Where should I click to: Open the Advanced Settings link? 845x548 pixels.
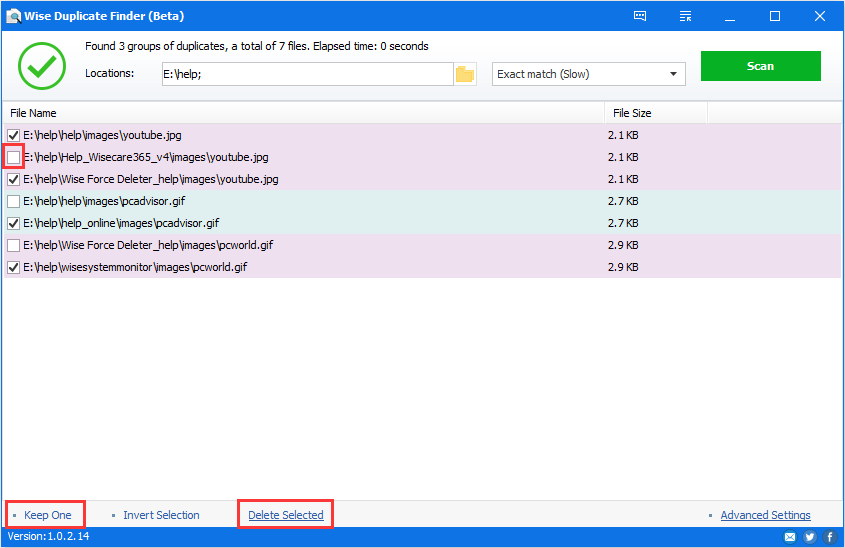pos(765,515)
